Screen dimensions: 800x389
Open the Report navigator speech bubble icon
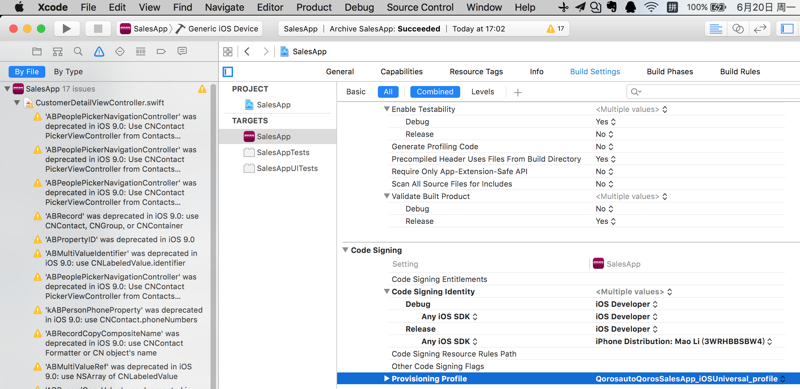[x=182, y=52]
